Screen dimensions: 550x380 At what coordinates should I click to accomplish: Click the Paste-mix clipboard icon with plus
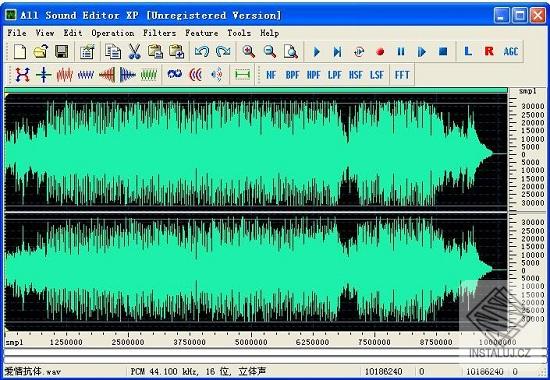coord(176,52)
